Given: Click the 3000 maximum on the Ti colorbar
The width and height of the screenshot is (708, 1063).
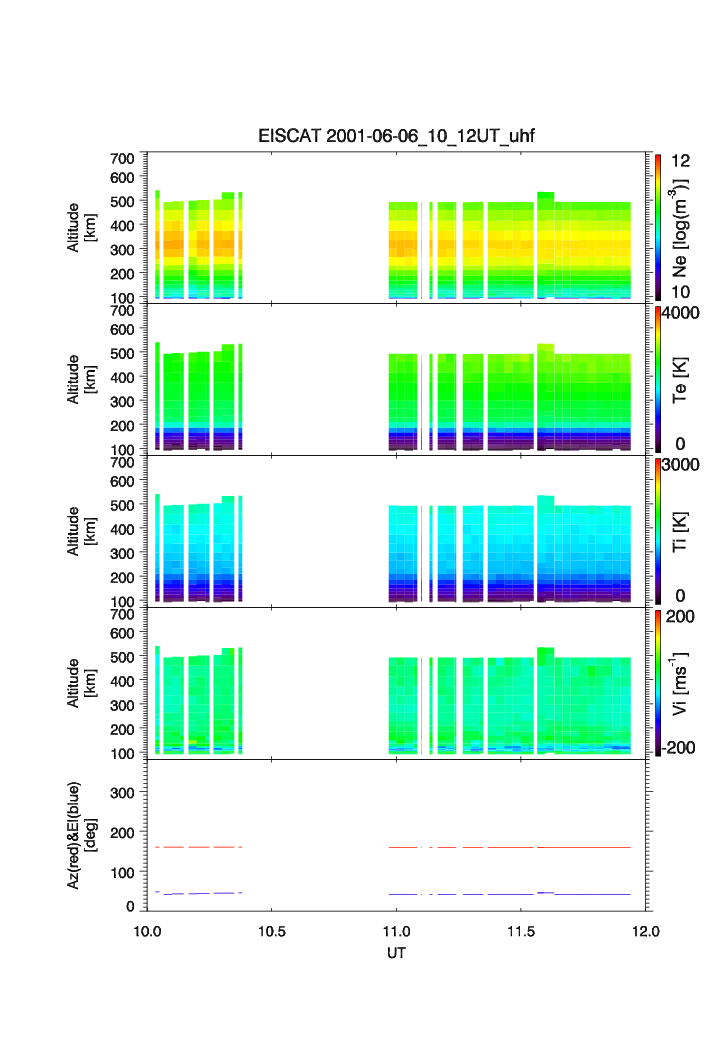Looking at the screenshot, I should pos(684,465).
